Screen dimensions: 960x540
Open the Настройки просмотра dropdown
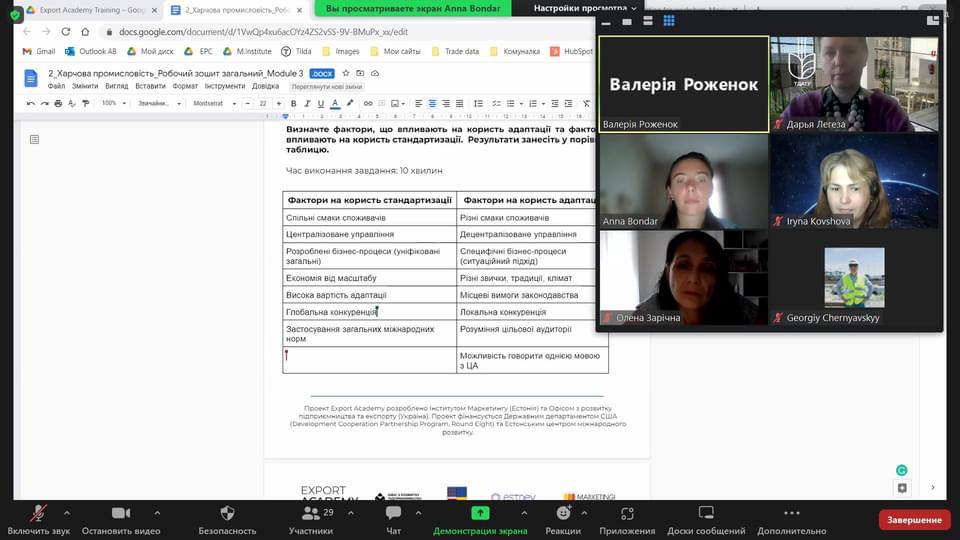point(585,8)
